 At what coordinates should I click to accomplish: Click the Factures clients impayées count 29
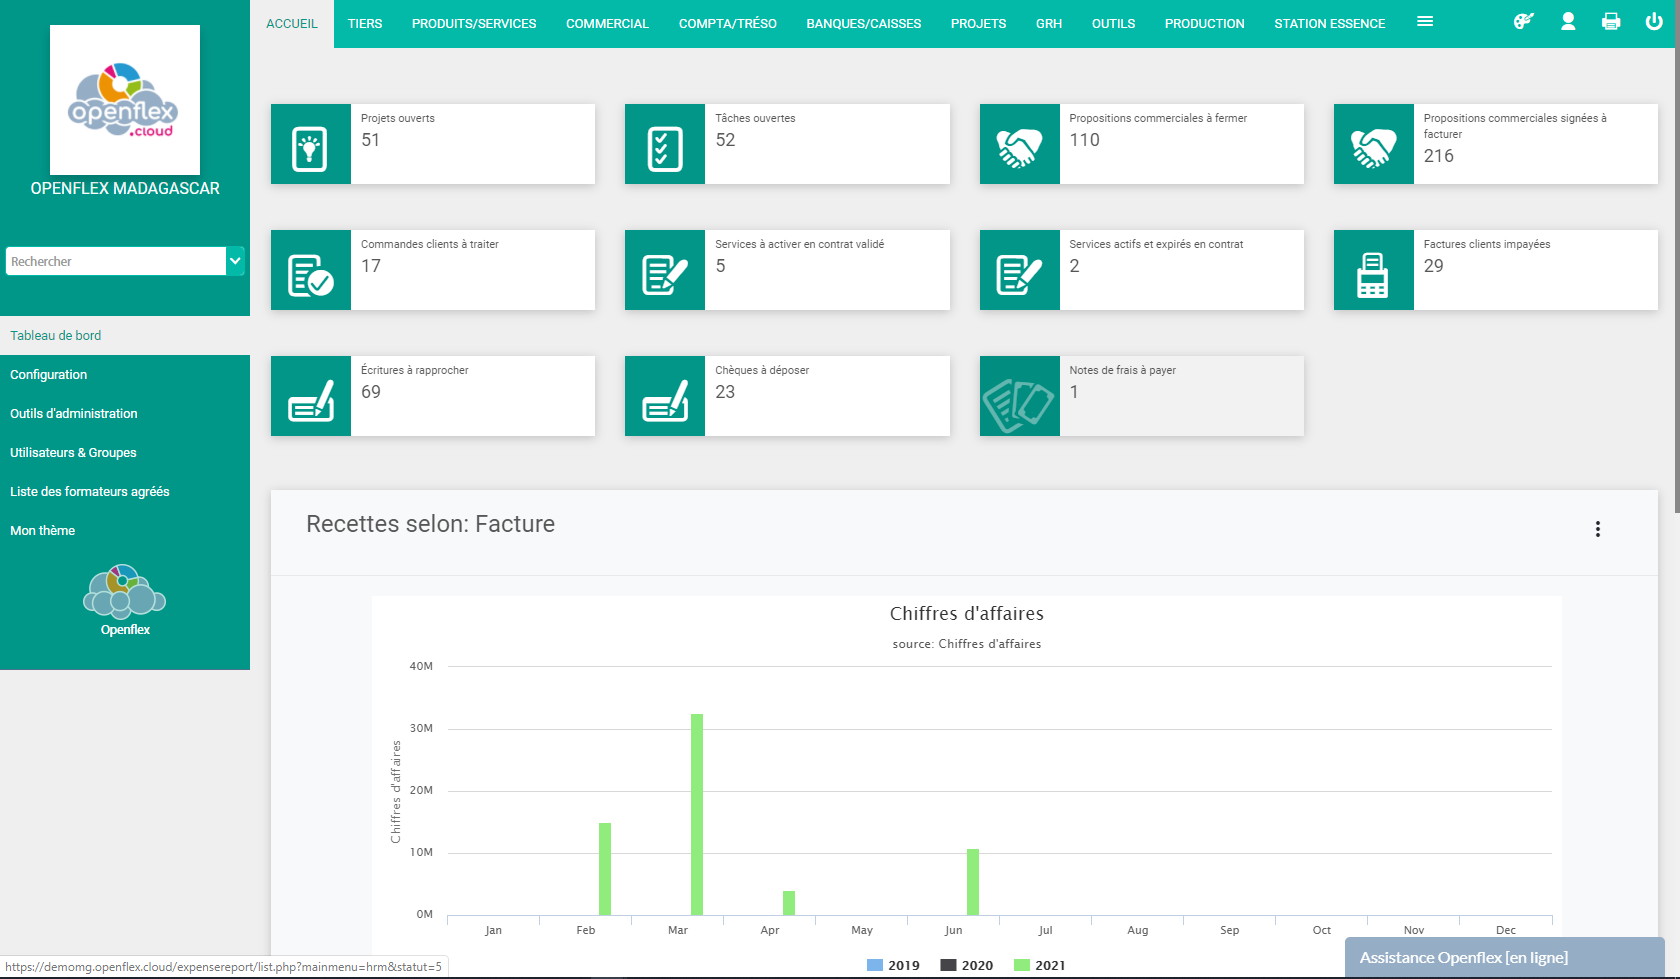tap(1434, 266)
